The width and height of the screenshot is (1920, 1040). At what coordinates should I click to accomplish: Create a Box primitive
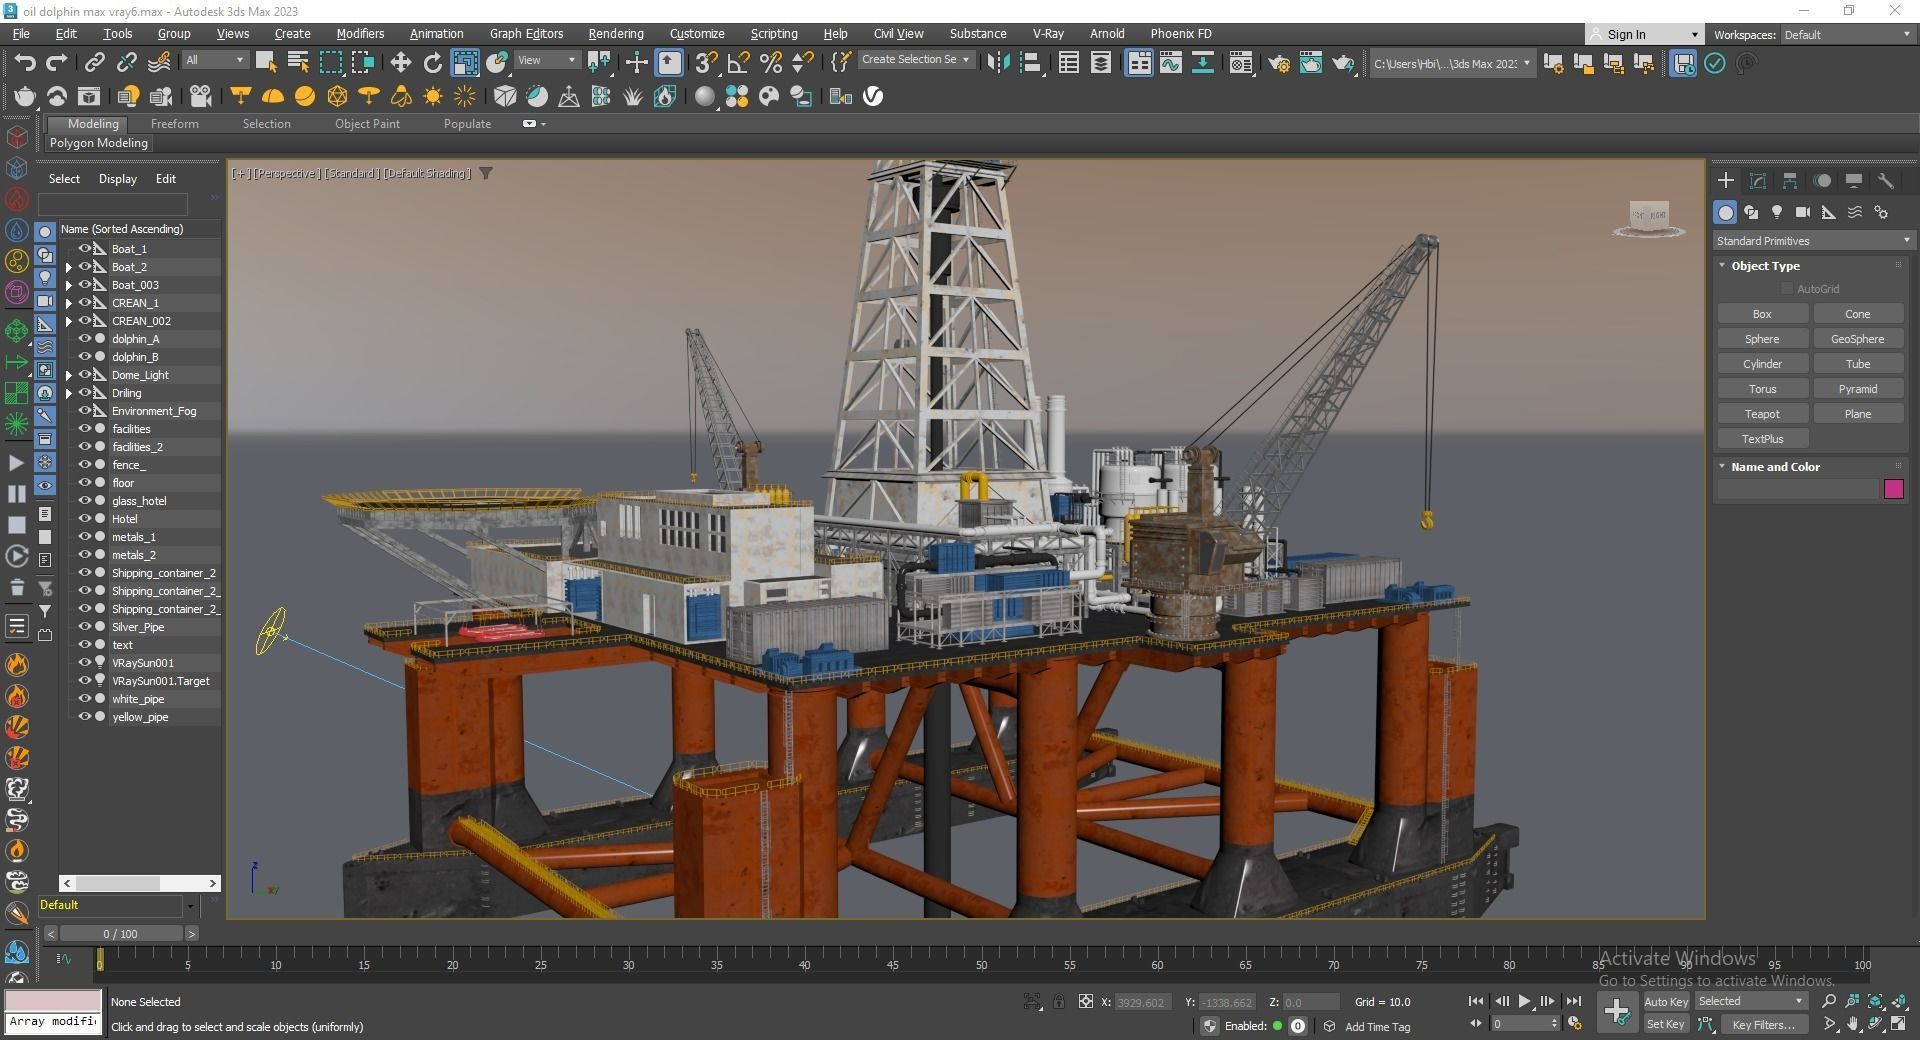tap(1762, 314)
